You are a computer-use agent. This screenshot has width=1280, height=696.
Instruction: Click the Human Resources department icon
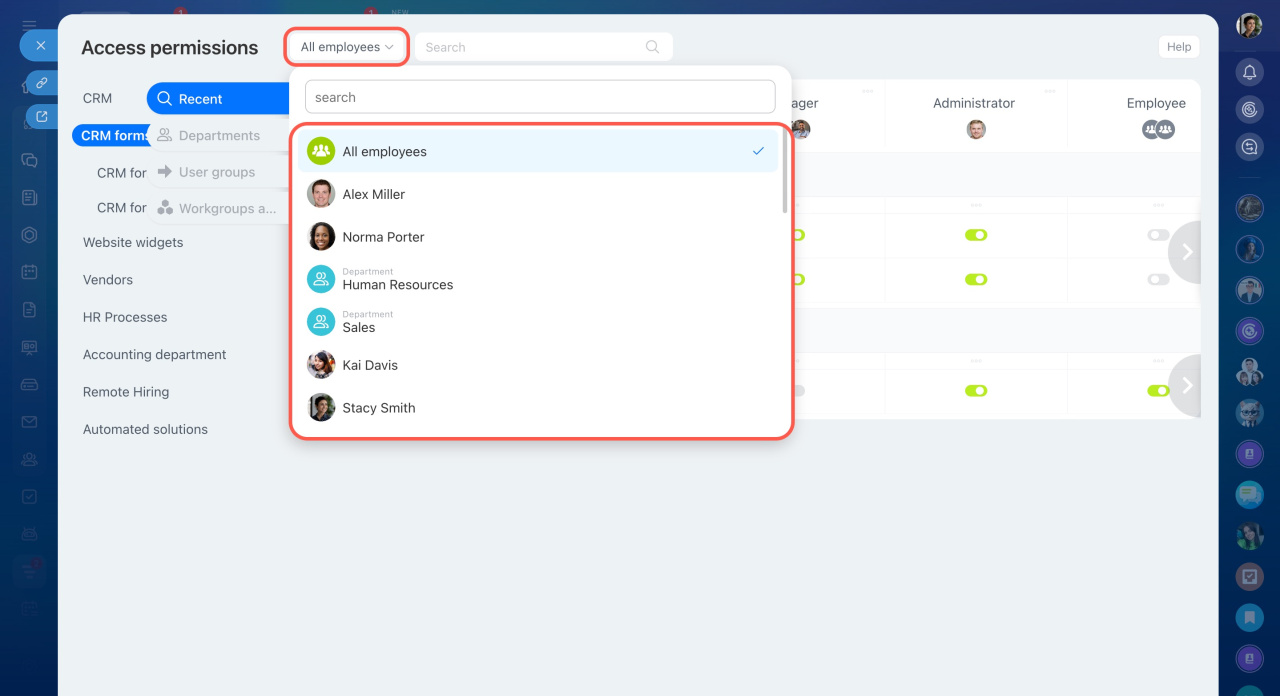coord(321,280)
